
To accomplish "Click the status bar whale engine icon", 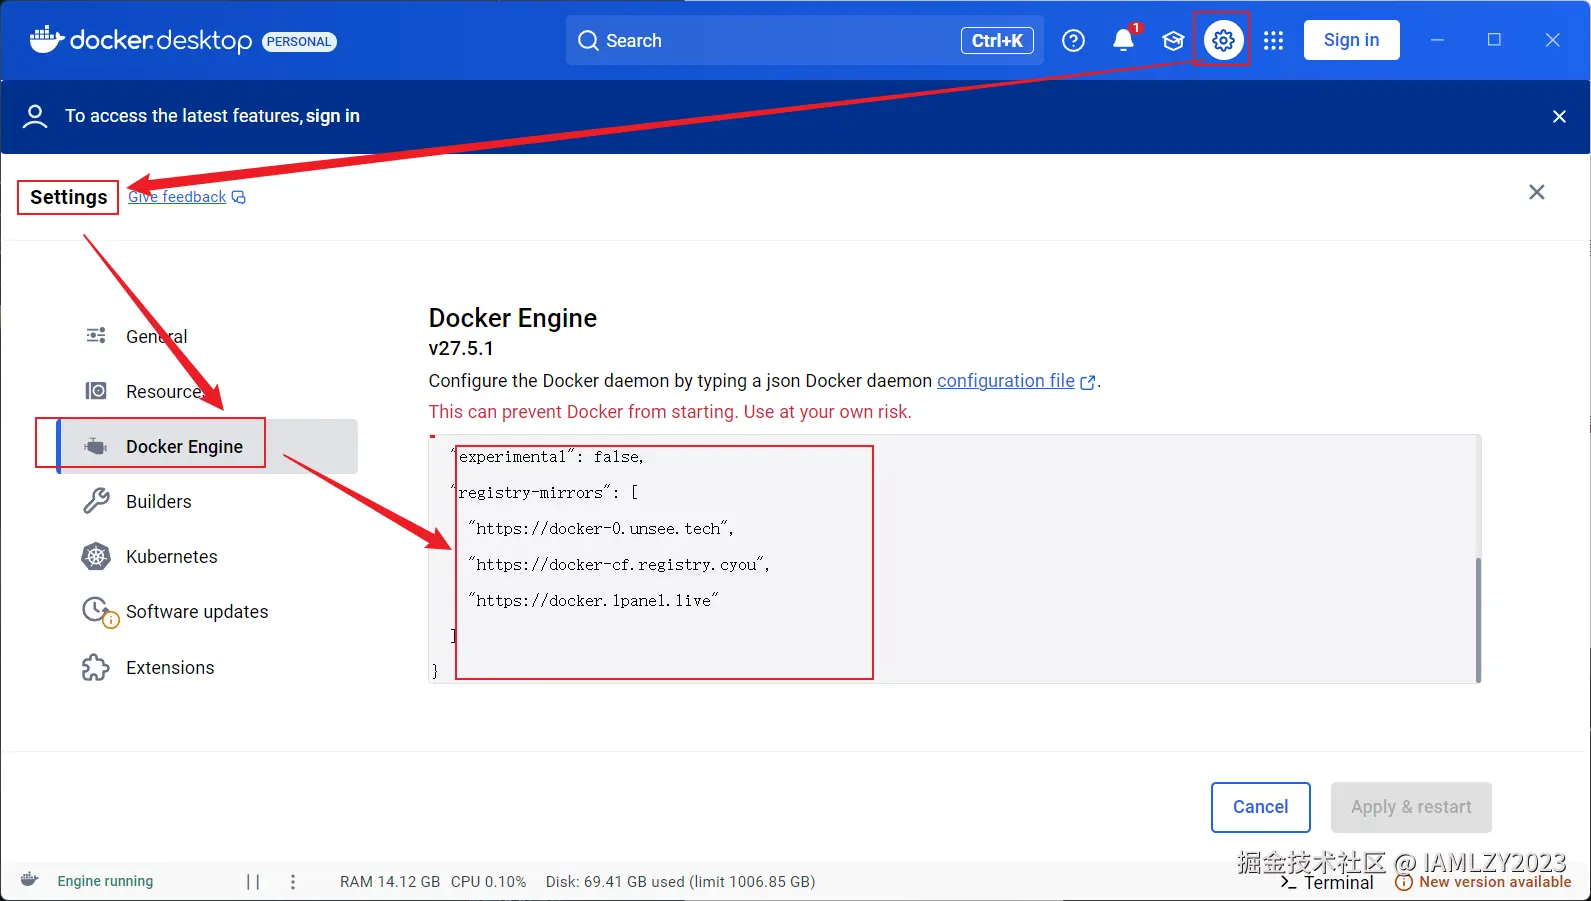I will [x=30, y=880].
